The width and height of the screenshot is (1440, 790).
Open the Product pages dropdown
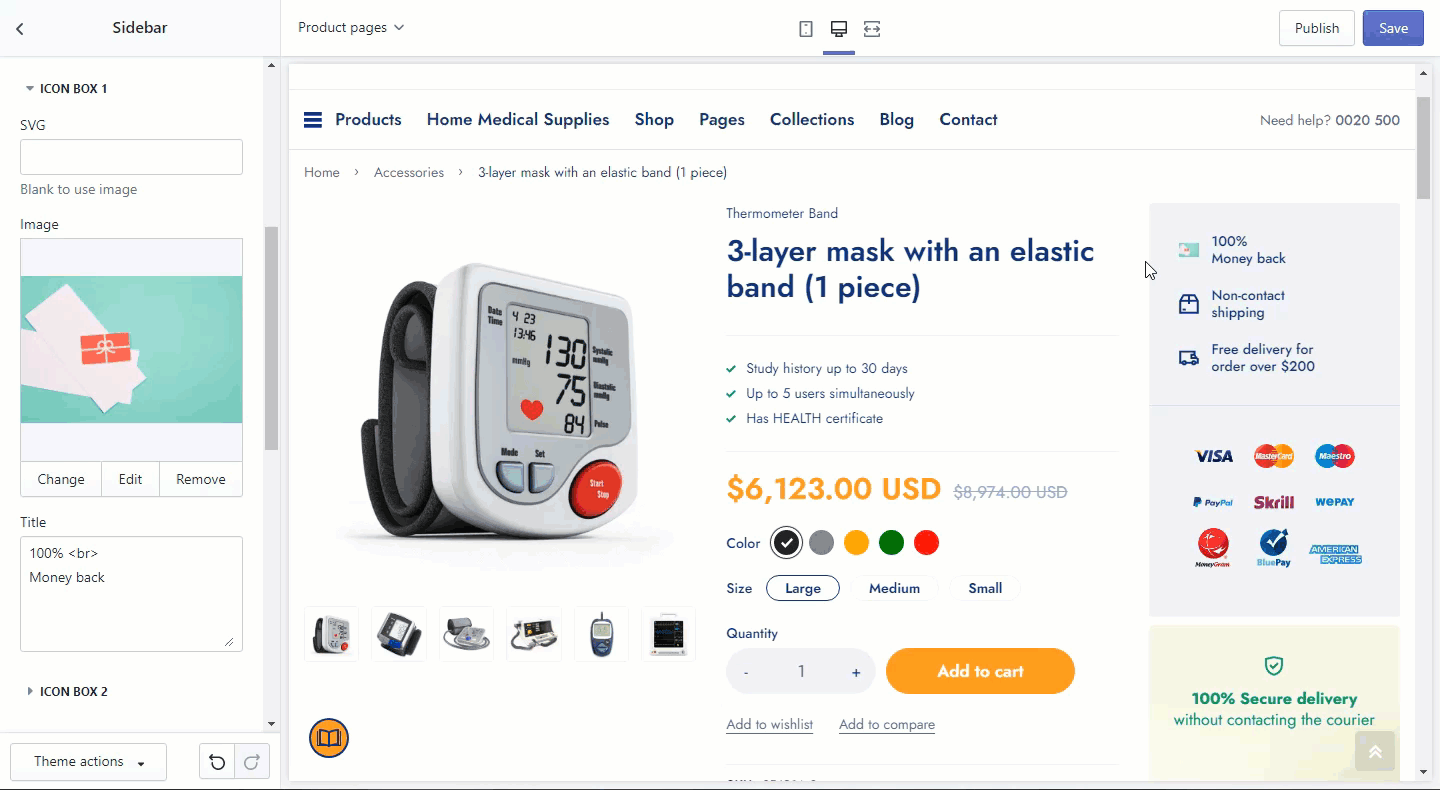pos(351,28)
